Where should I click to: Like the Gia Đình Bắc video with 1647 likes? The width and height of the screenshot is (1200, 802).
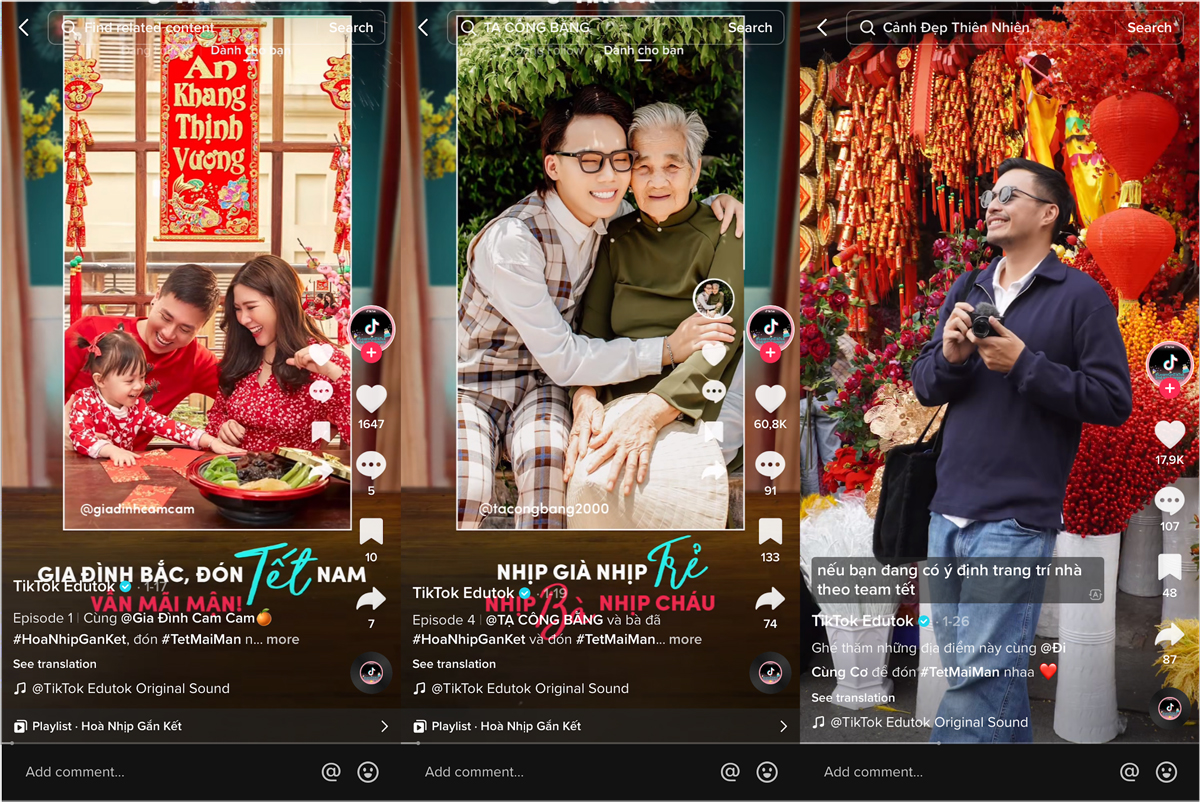coord(371,399)
